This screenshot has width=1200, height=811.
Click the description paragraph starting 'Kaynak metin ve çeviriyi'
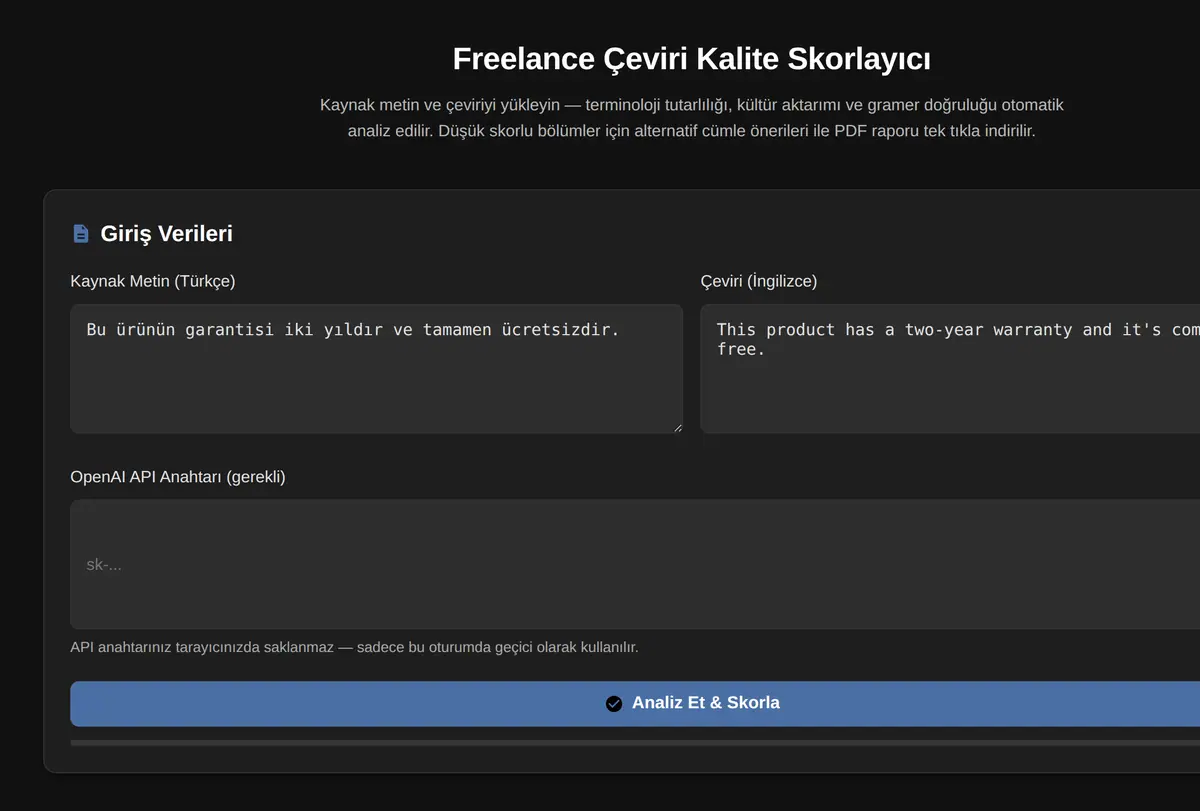tap(692, 118)
